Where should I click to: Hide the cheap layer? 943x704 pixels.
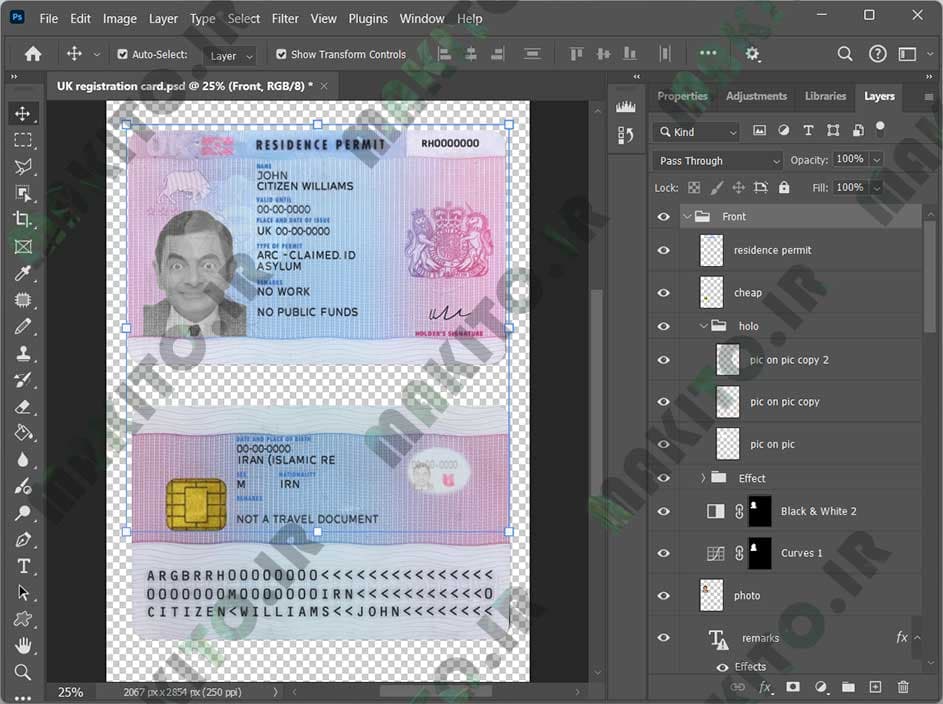pyautogui.click(x=663, y=293)
